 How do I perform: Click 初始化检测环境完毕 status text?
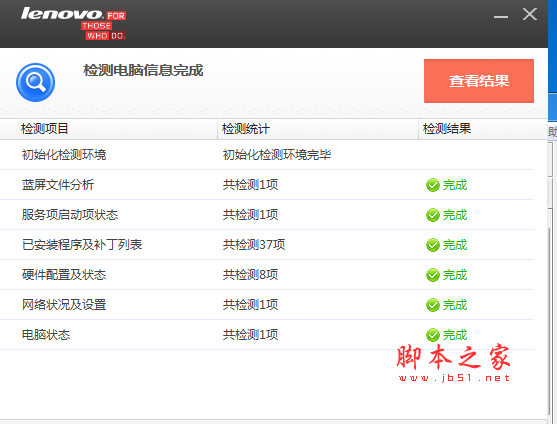(277, 155)
